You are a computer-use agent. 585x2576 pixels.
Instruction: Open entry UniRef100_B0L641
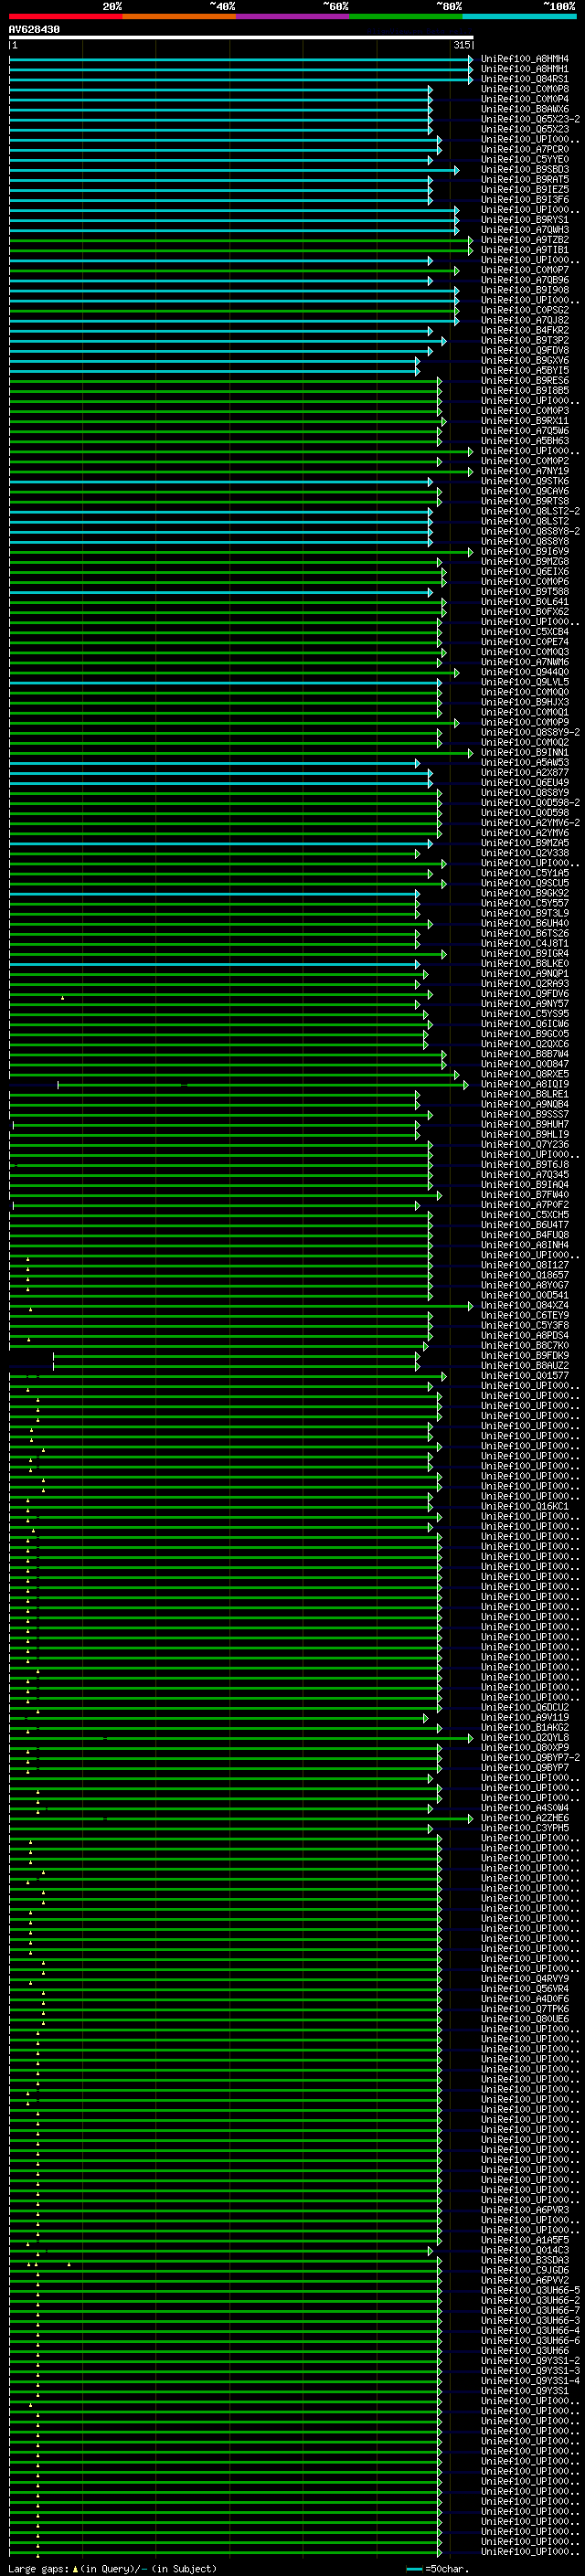coord(525,602)
